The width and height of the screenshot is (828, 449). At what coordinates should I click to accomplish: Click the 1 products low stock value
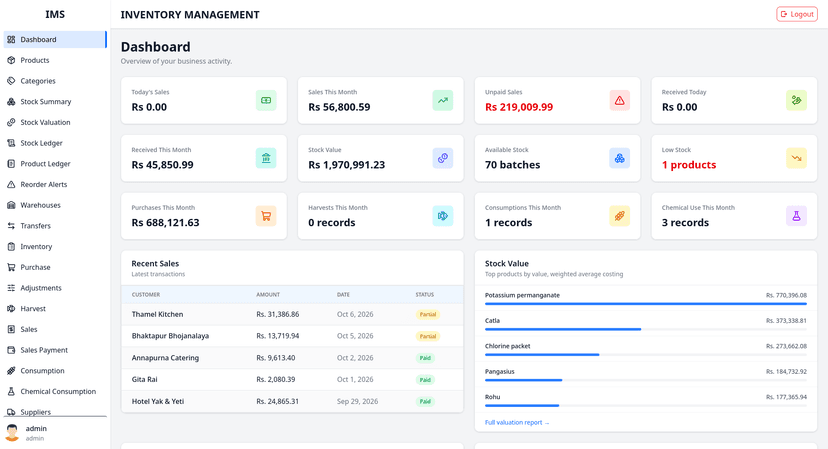(689, 165)
